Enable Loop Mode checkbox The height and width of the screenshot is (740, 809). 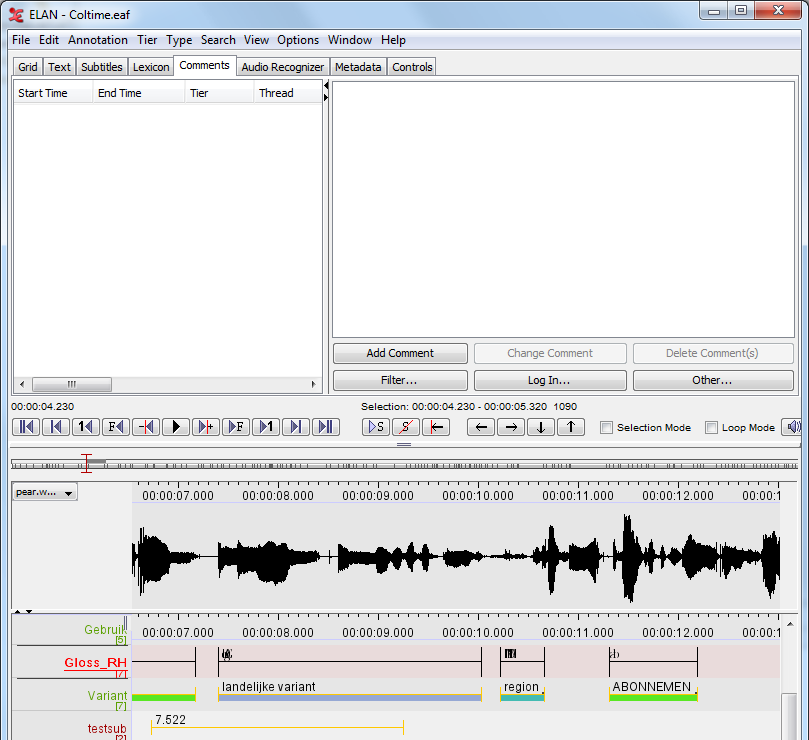[x=711, y=428]
